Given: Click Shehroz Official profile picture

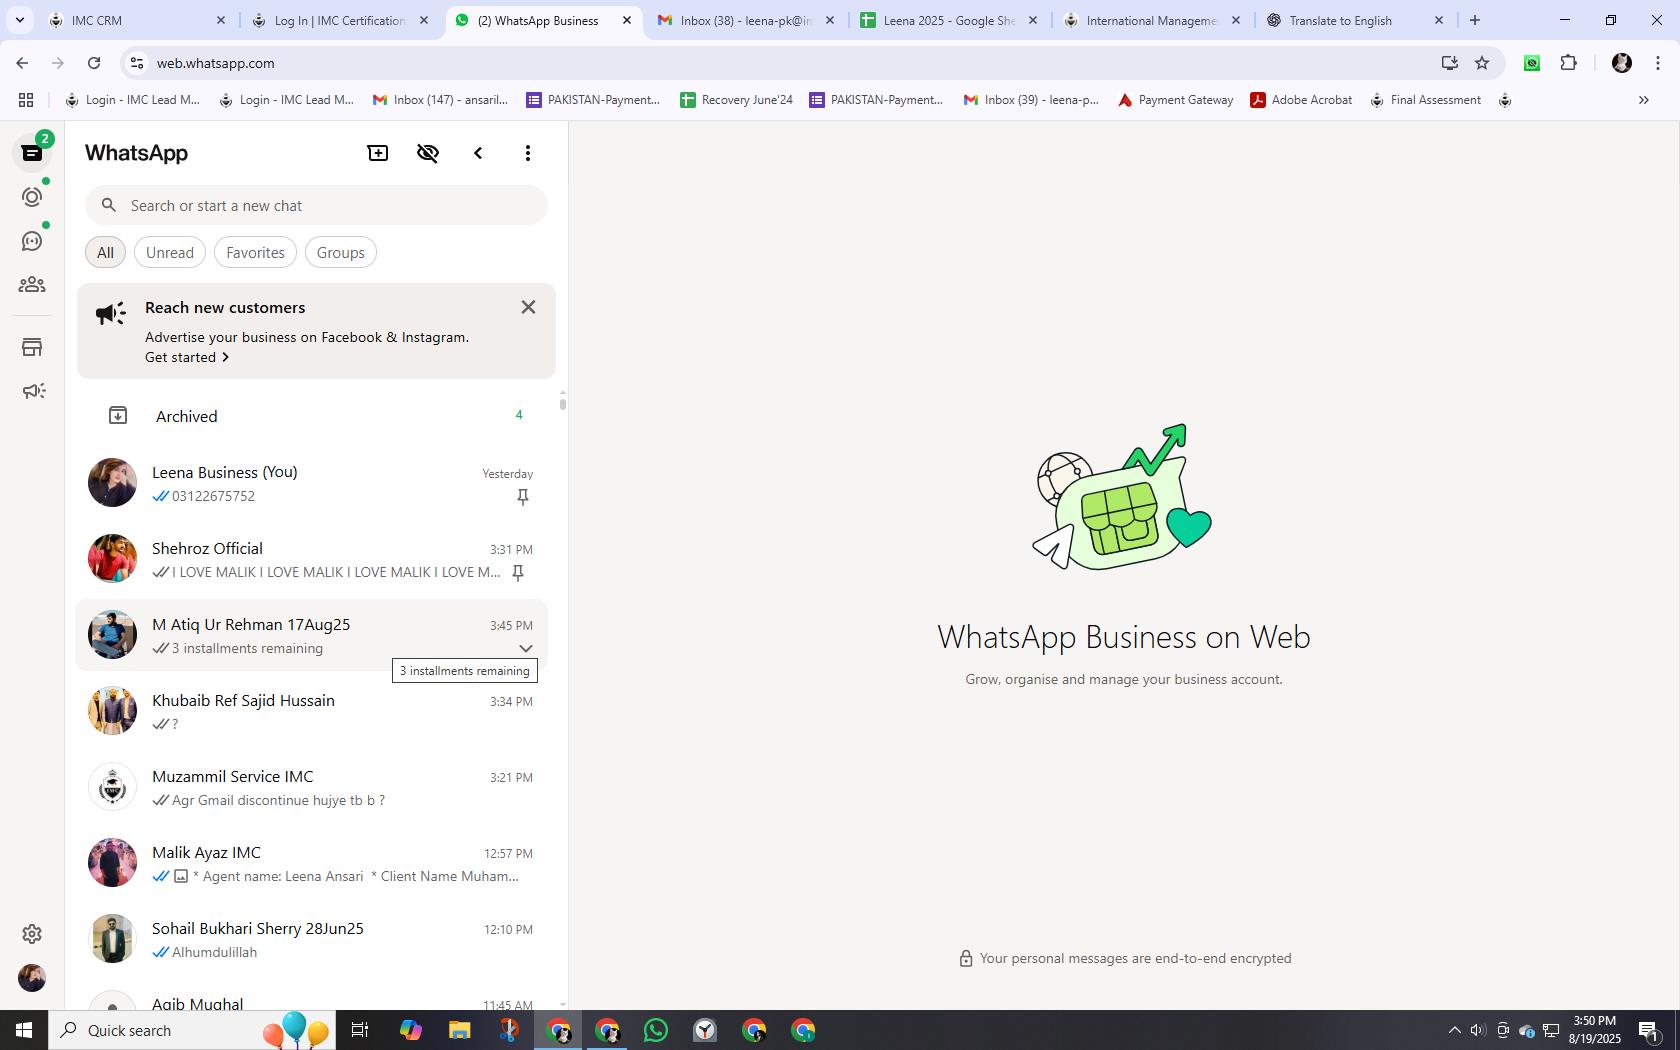Looking at the screenshot, I should tap(112, 558).
